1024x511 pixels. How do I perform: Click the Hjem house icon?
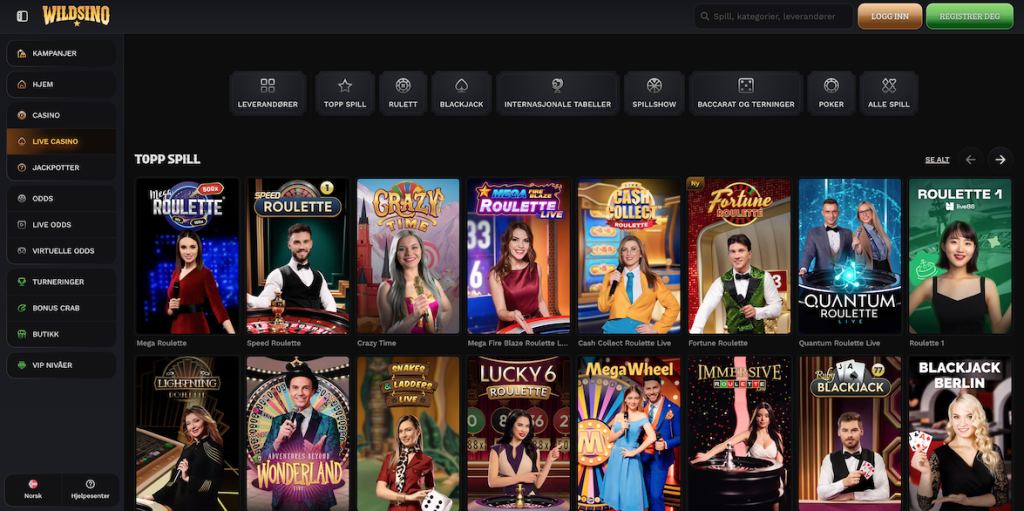22,84
